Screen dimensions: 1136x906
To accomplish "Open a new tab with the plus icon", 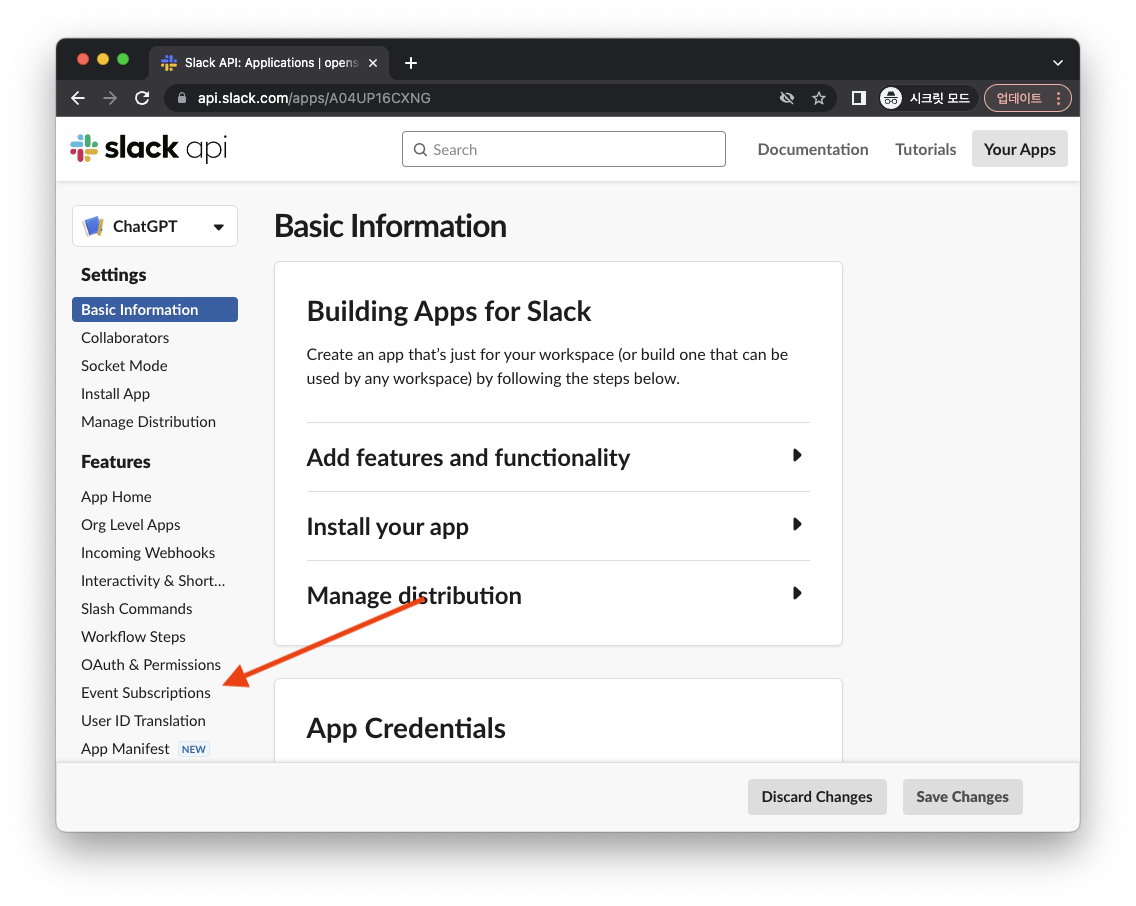I will [x=411, y=63].
